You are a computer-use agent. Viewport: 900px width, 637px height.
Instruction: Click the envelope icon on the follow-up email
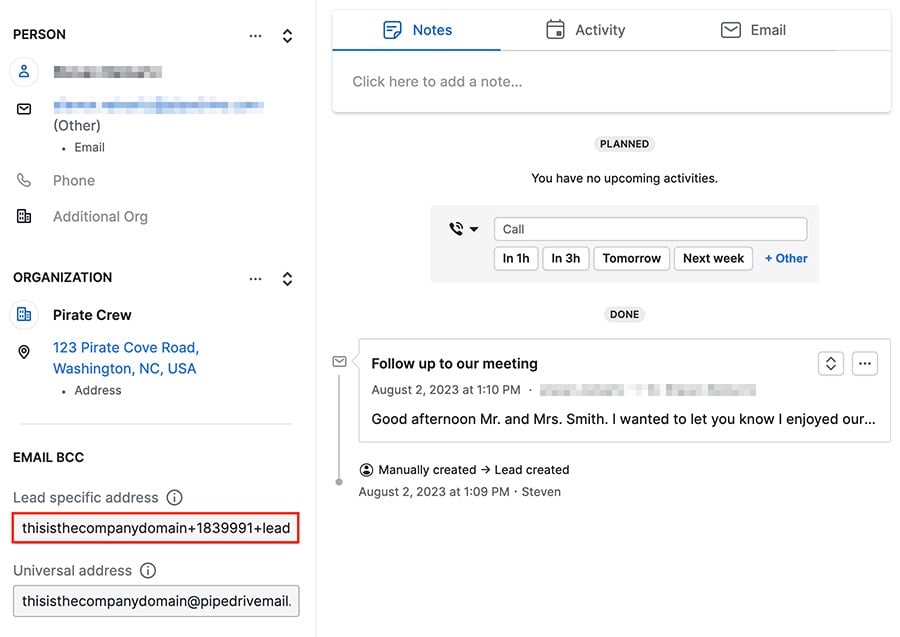(x=340, y=362)
